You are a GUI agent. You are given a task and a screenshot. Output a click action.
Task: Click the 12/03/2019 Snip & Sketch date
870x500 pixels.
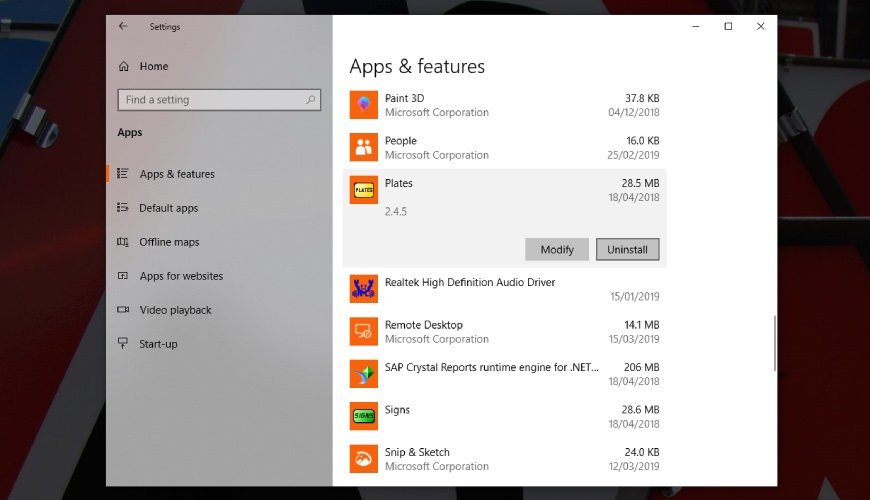(x=634, y=467)
